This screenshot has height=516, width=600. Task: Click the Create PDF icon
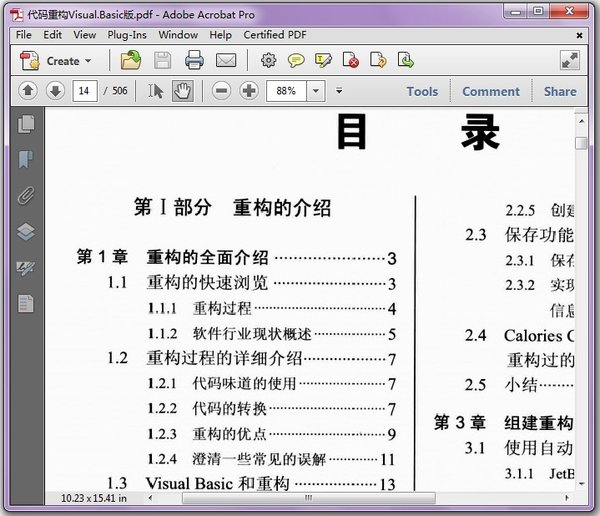pyautogui.click(x=29, y=60)
